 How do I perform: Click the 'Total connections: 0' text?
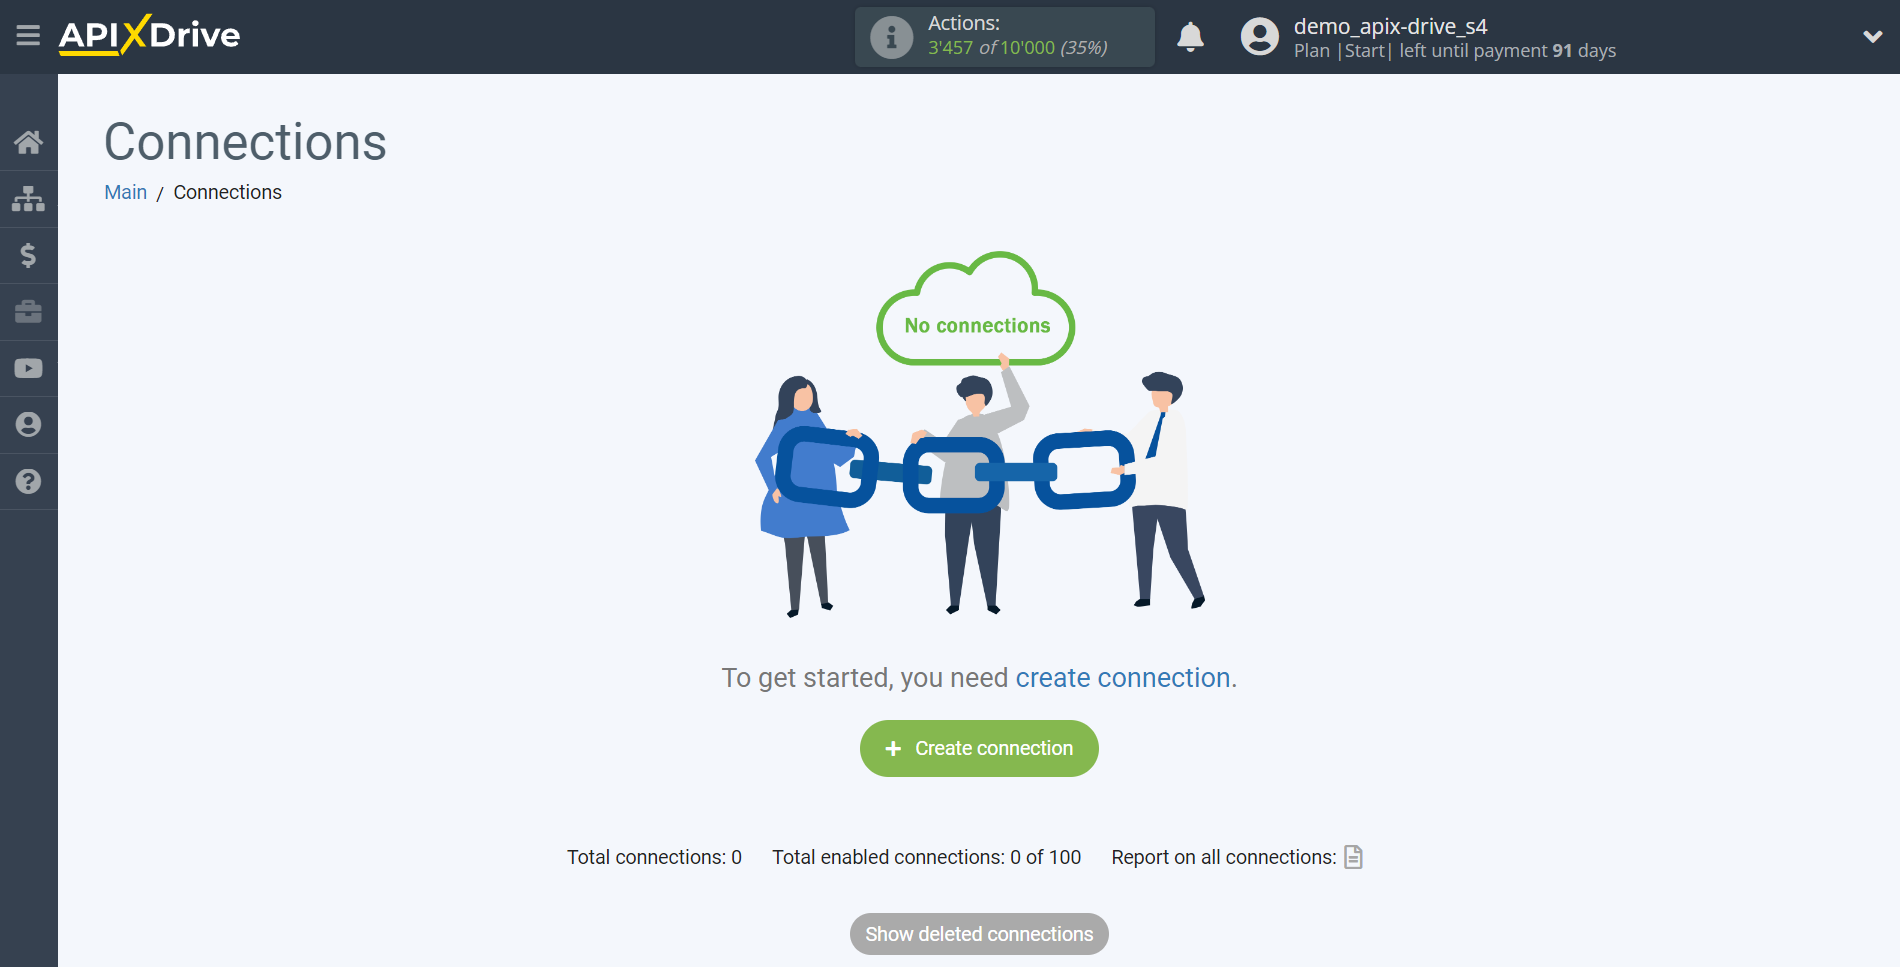[x=654, y=857]
